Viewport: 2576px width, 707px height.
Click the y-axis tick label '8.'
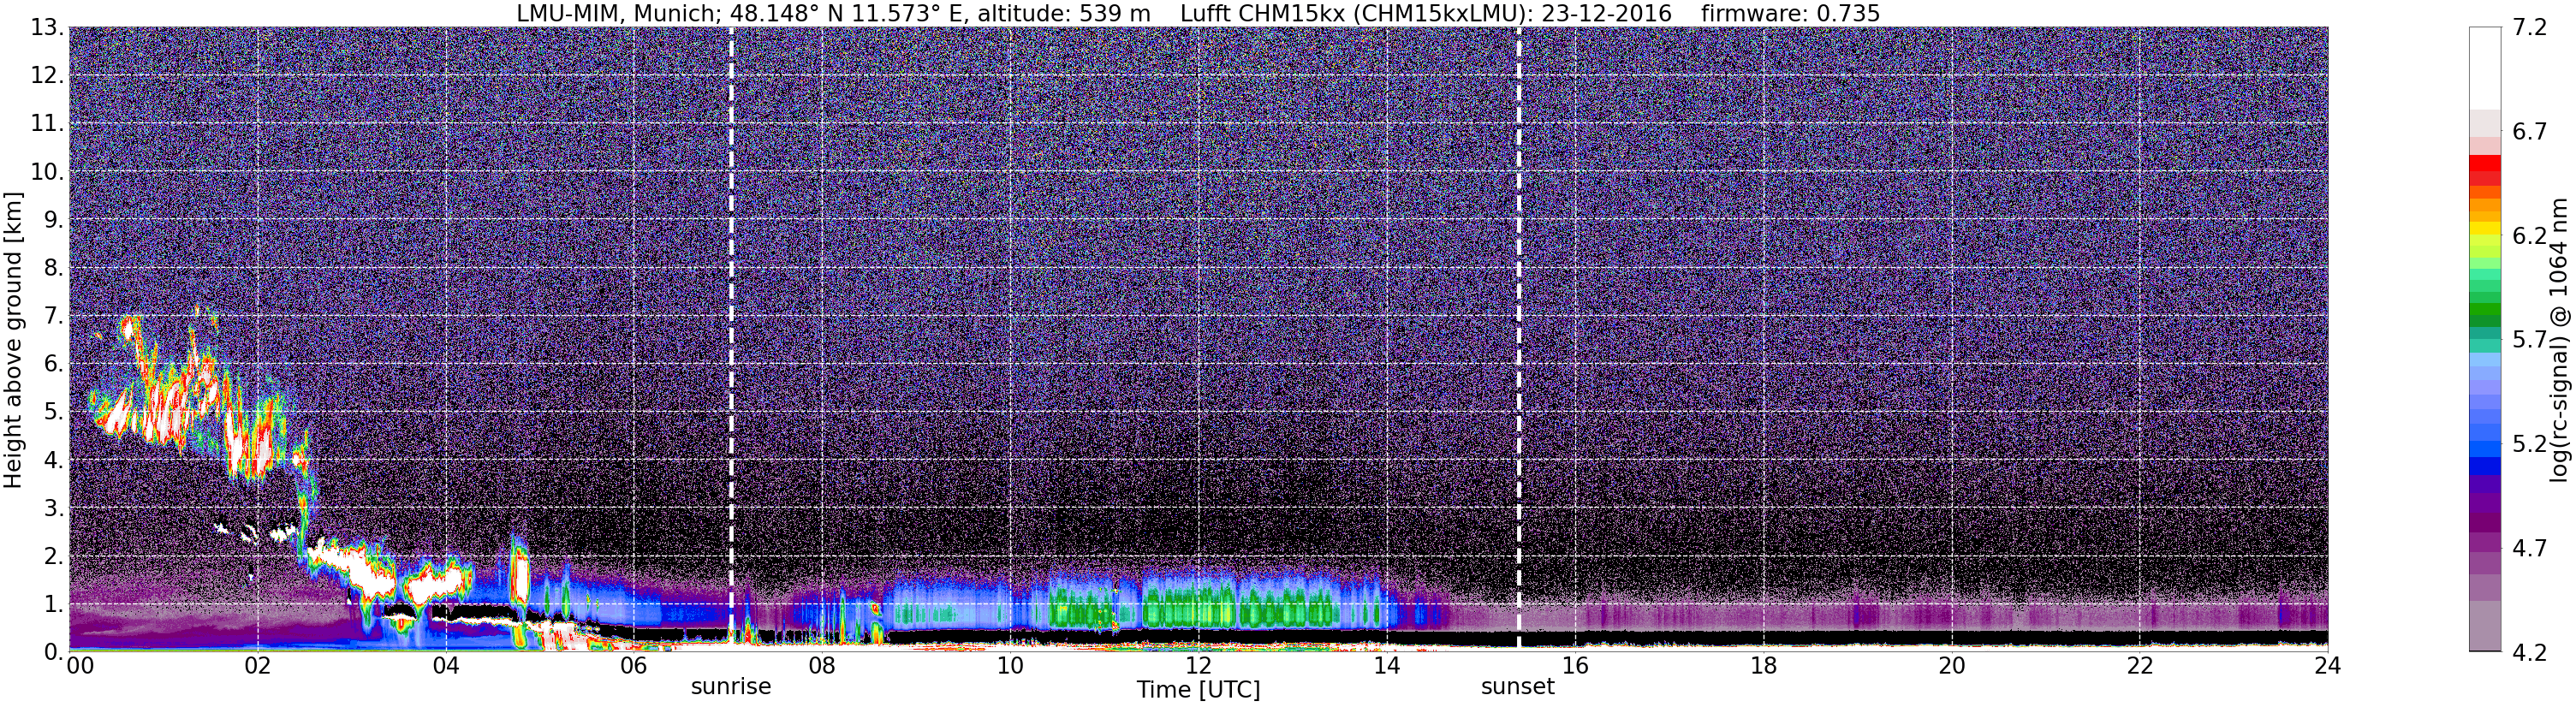[x=54, y=268]
